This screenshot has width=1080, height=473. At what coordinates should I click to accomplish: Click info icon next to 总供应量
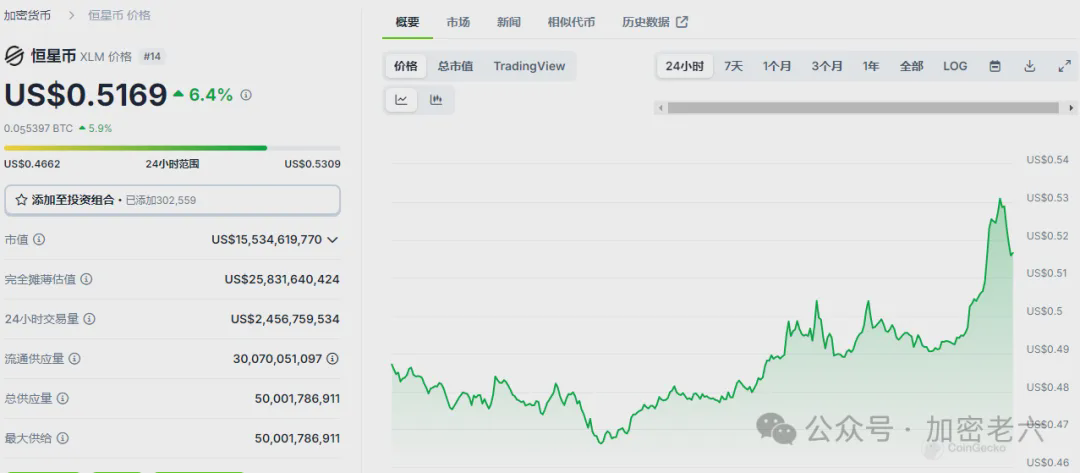(x=63, y=399)
